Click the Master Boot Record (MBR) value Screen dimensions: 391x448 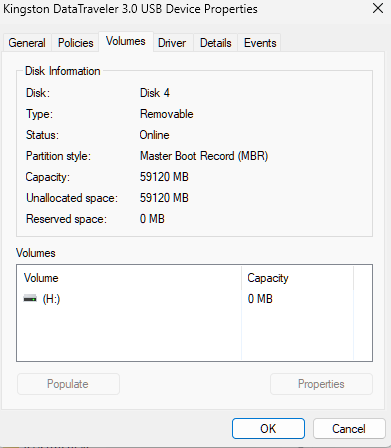click(x=204, y=156)
